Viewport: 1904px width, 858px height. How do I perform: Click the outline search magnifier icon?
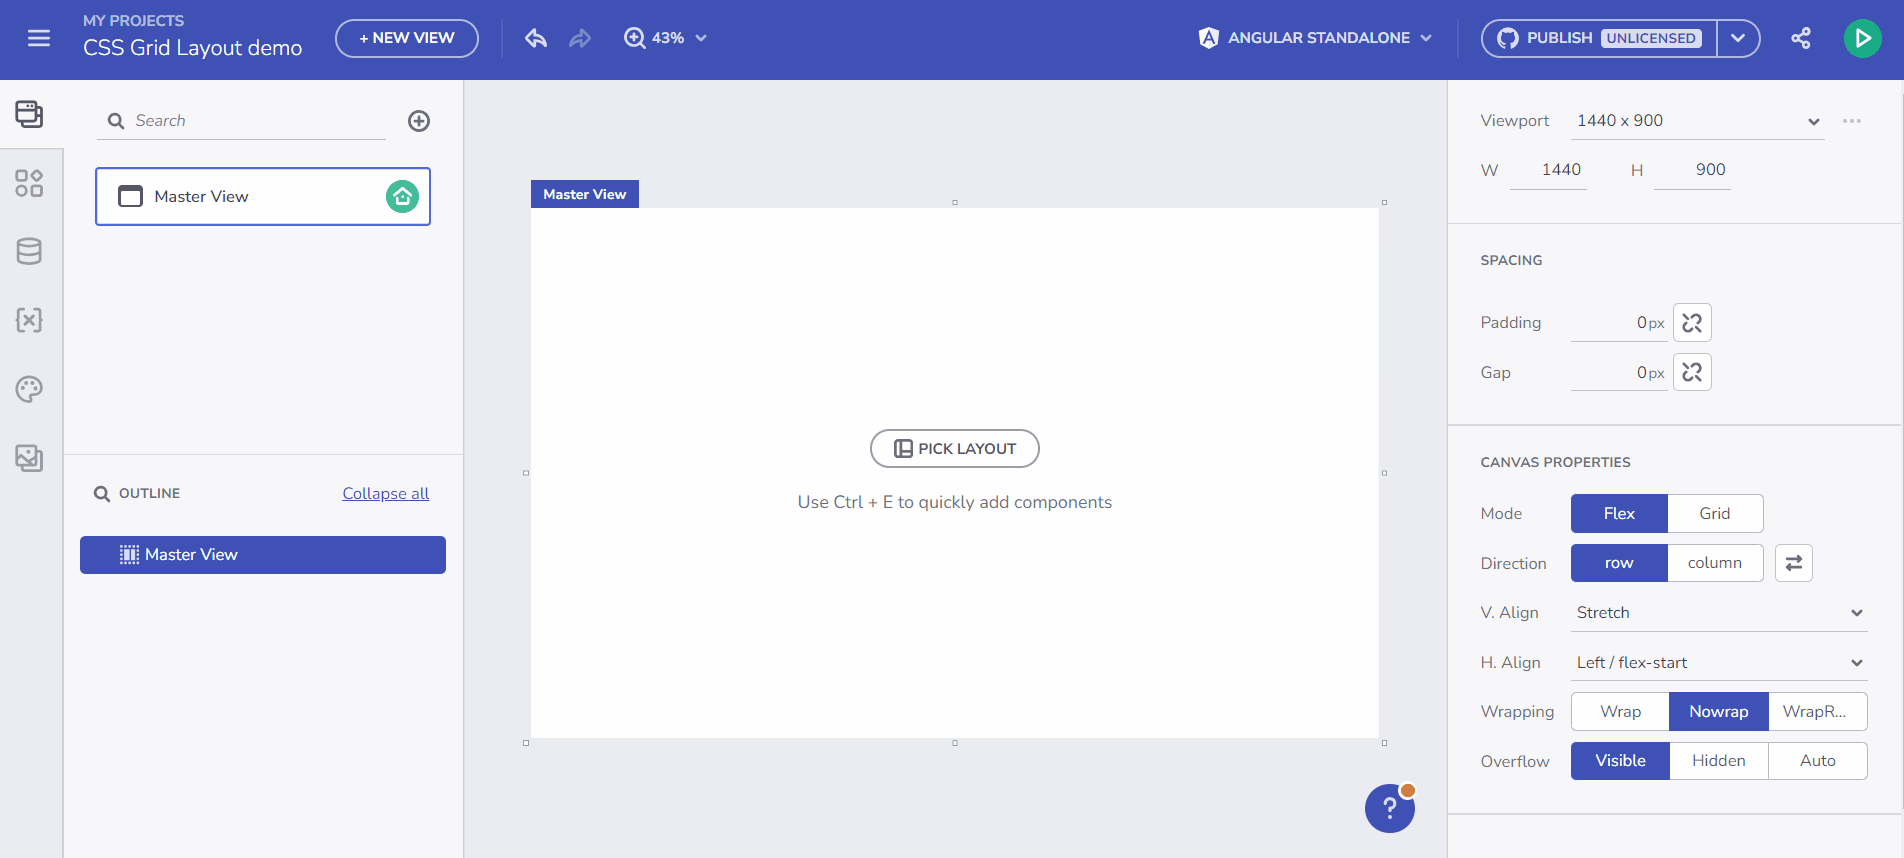coord(102,494)
